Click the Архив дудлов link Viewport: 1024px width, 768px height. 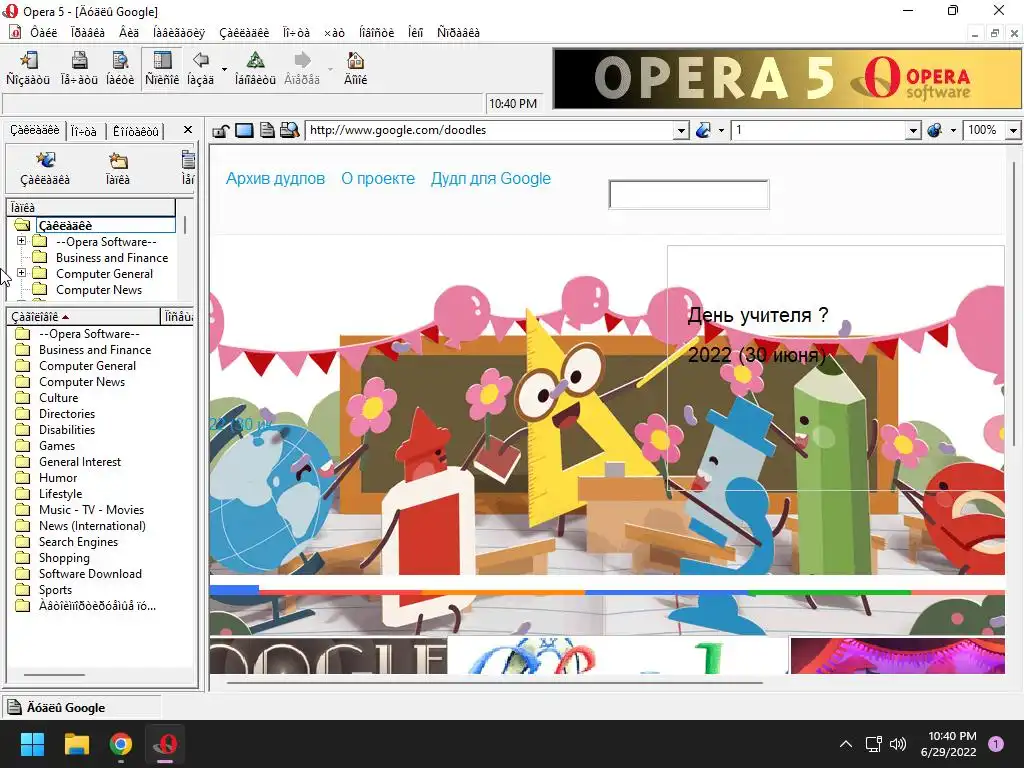[275, 178]
